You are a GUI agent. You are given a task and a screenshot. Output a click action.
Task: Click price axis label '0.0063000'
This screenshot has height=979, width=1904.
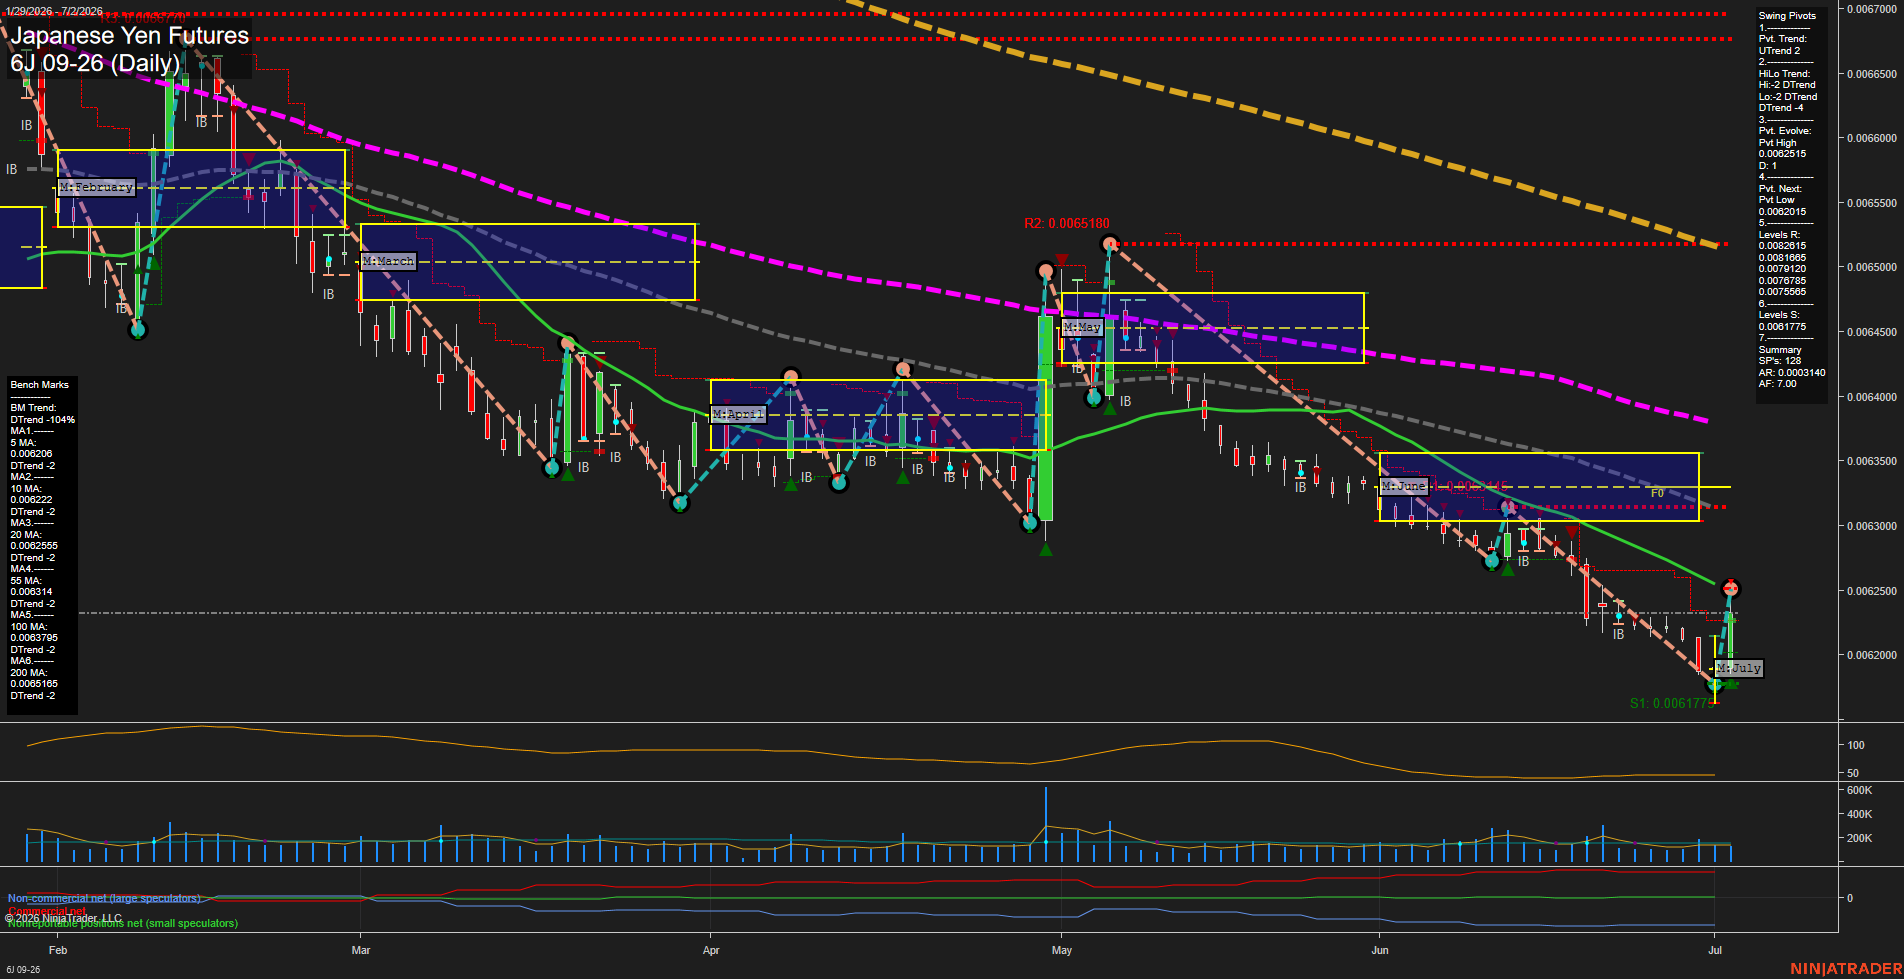click(x=1871, y=527)
